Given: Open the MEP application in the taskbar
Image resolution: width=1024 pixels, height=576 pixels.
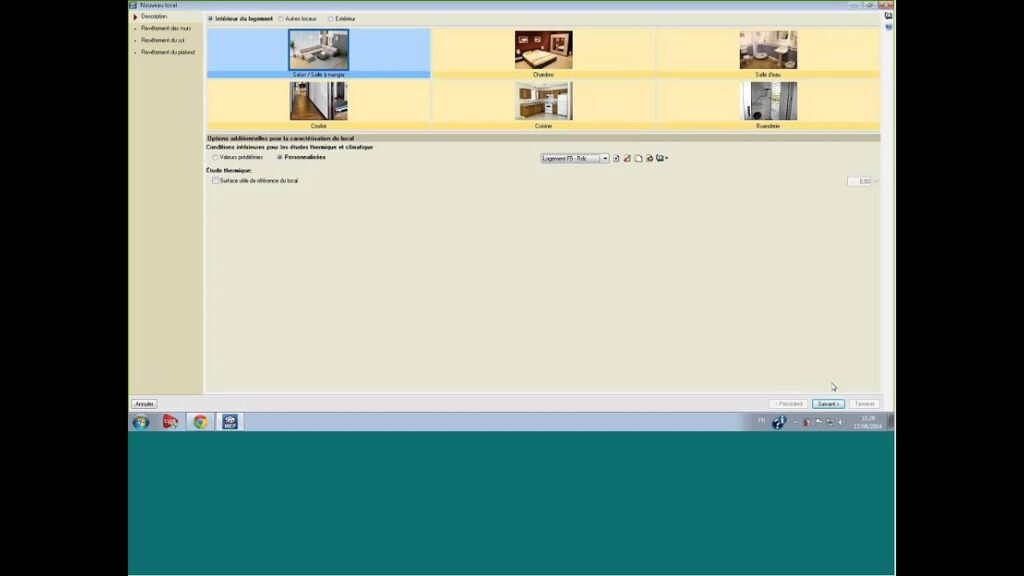Looking at the screenshot, I should tap(230, 422).
